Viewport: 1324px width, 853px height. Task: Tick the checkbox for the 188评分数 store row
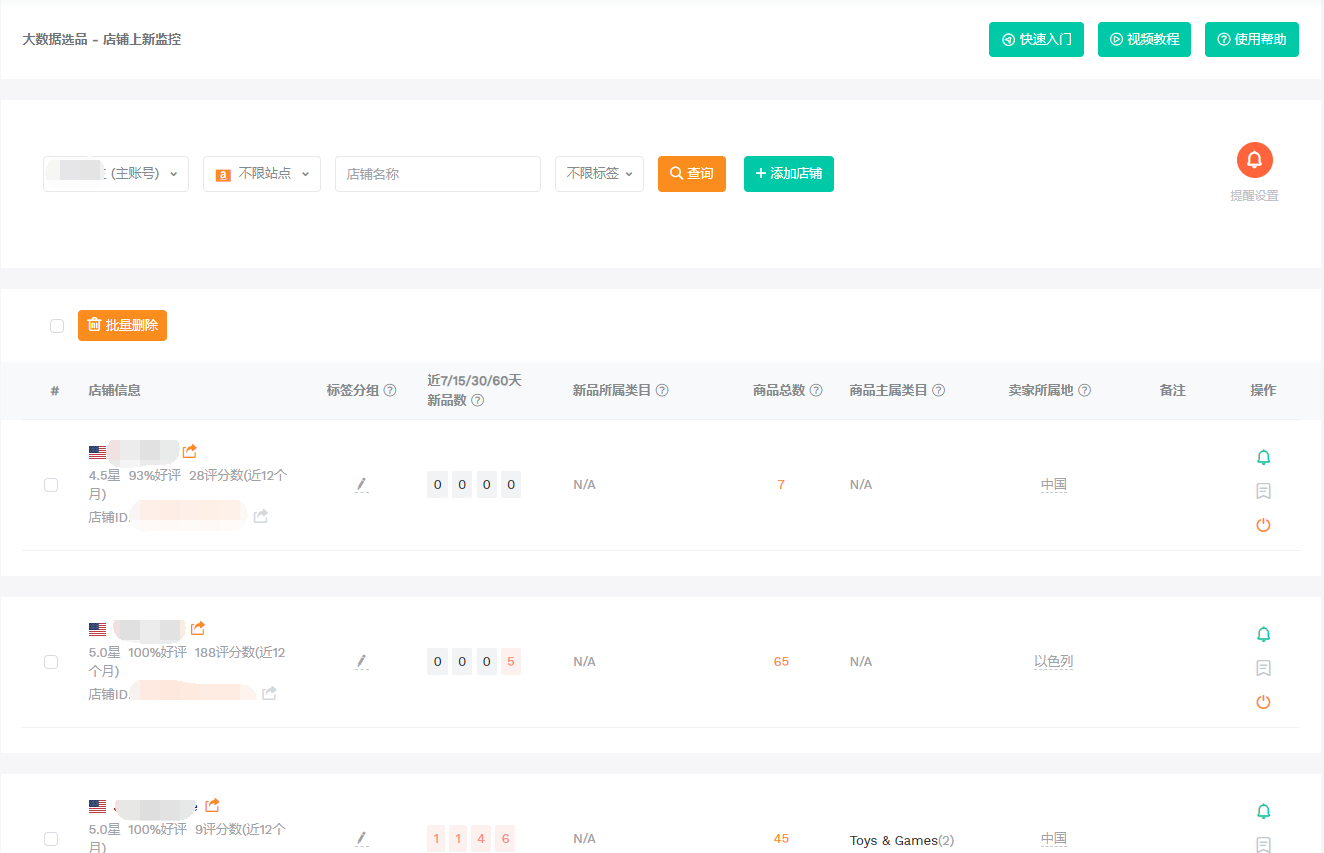pyautogui.click(x=51, y=662)
